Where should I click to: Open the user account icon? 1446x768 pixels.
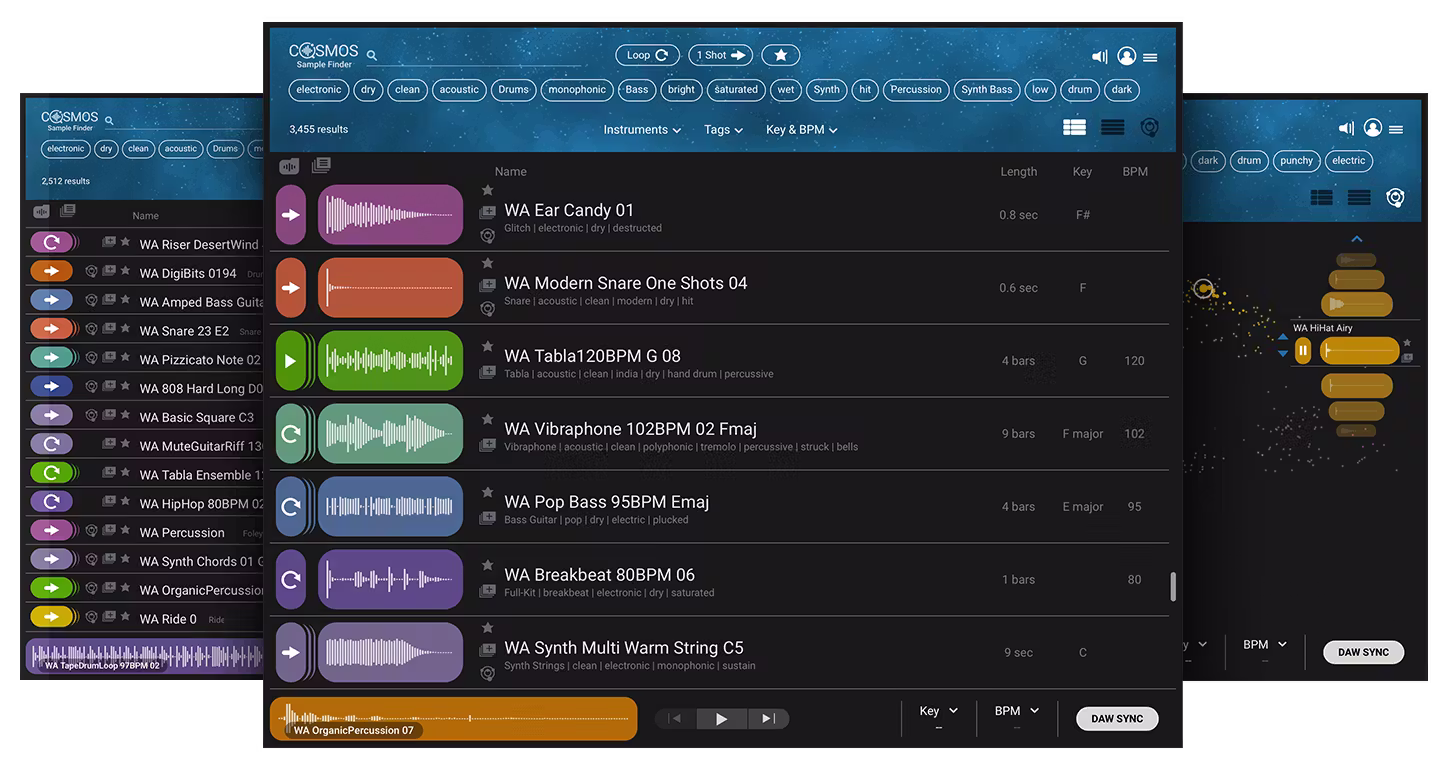[x=1125, y=57]
